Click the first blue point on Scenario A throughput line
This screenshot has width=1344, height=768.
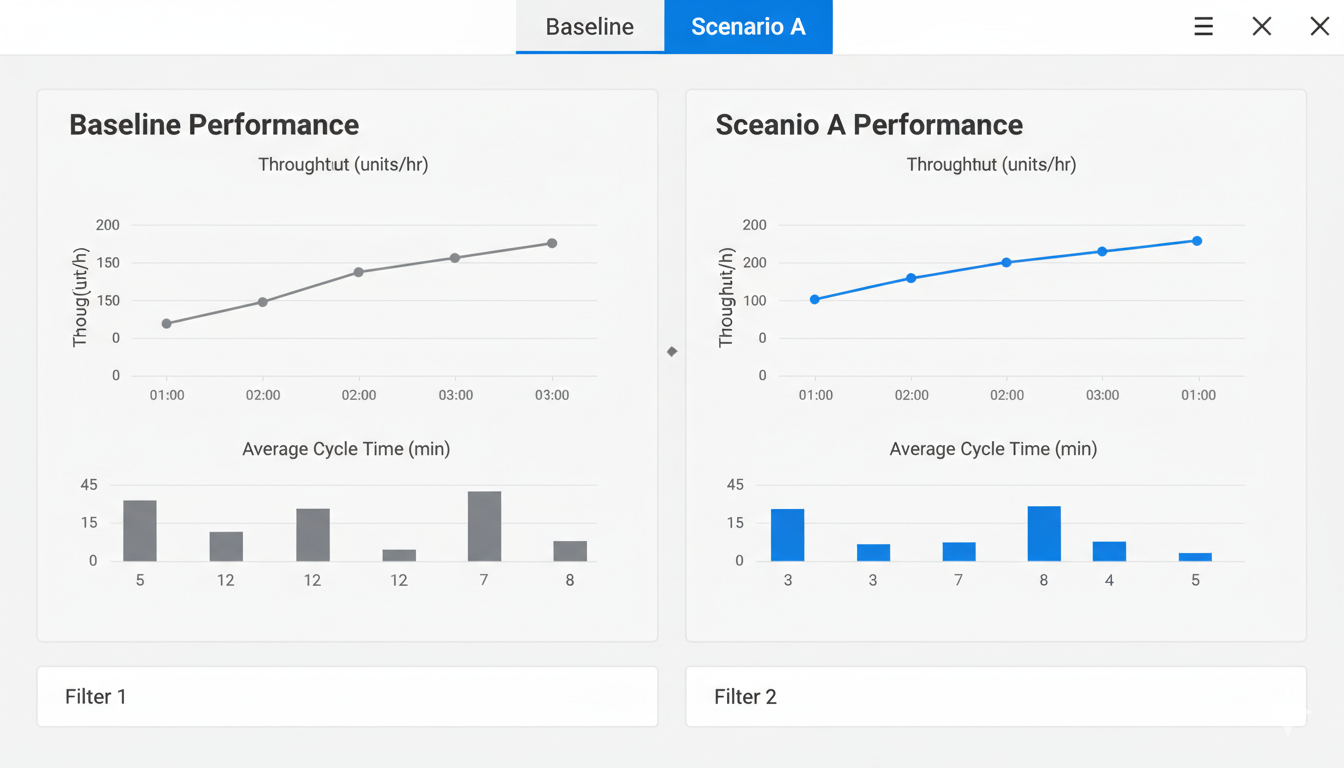click(x=815, y=299)
